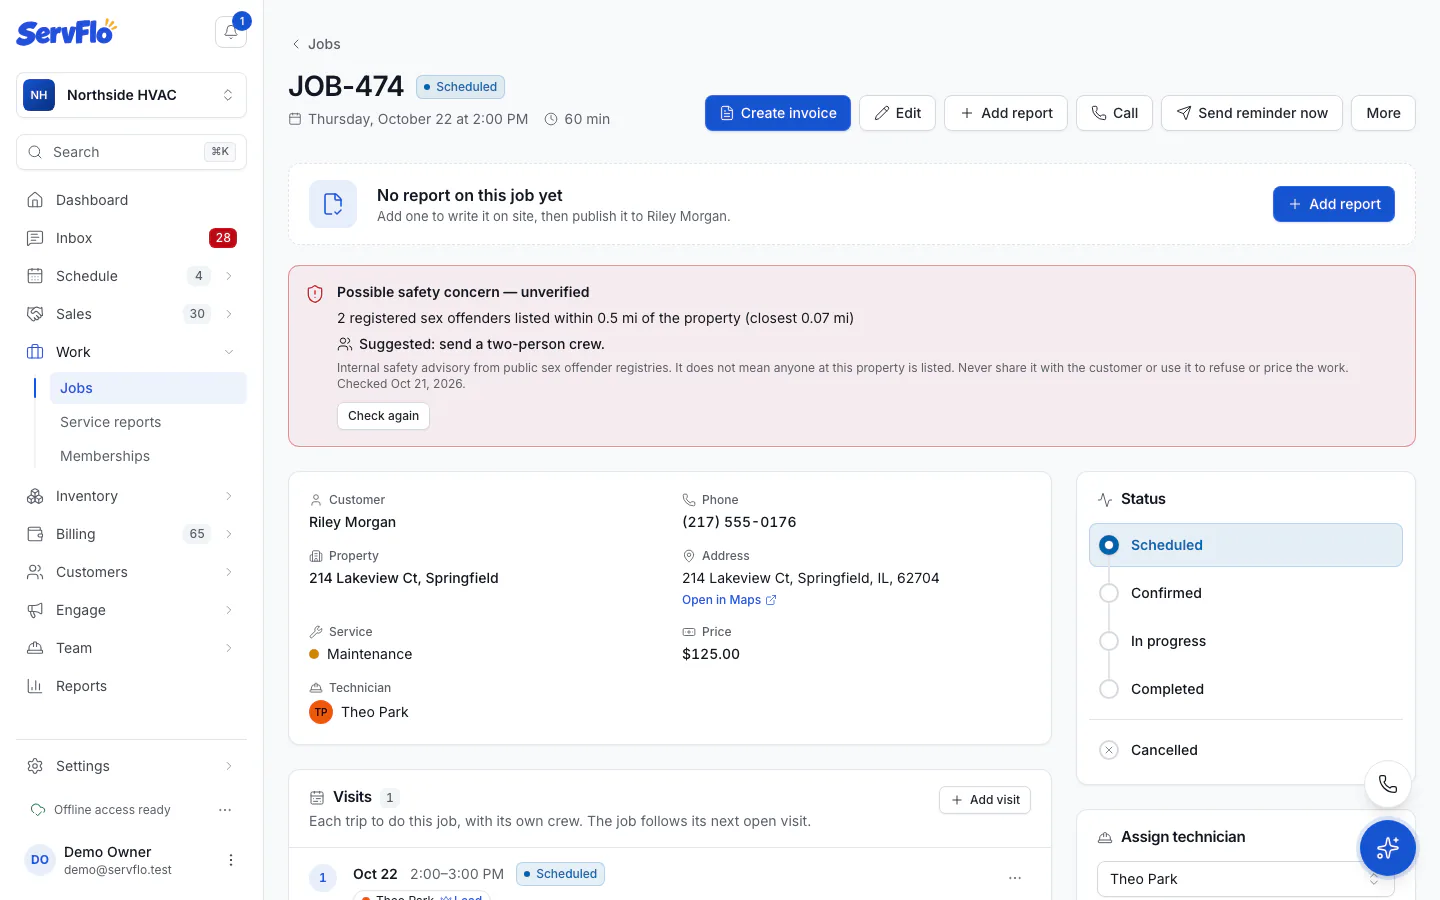This screenshot has height=900, width=1440.
Task: Expand the Schedule sidebar section
Action: pyautogui.click(x=229, y=276)
